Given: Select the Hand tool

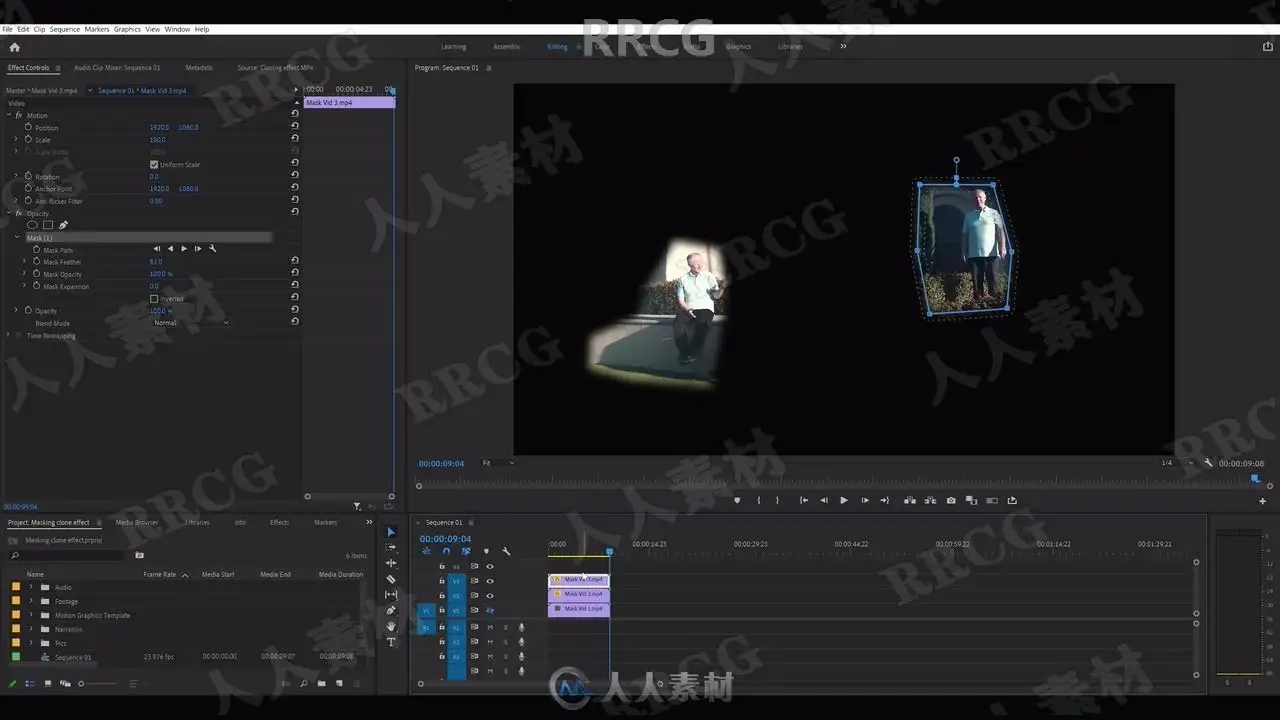Looking at the screenshot, I should [391, 626].
